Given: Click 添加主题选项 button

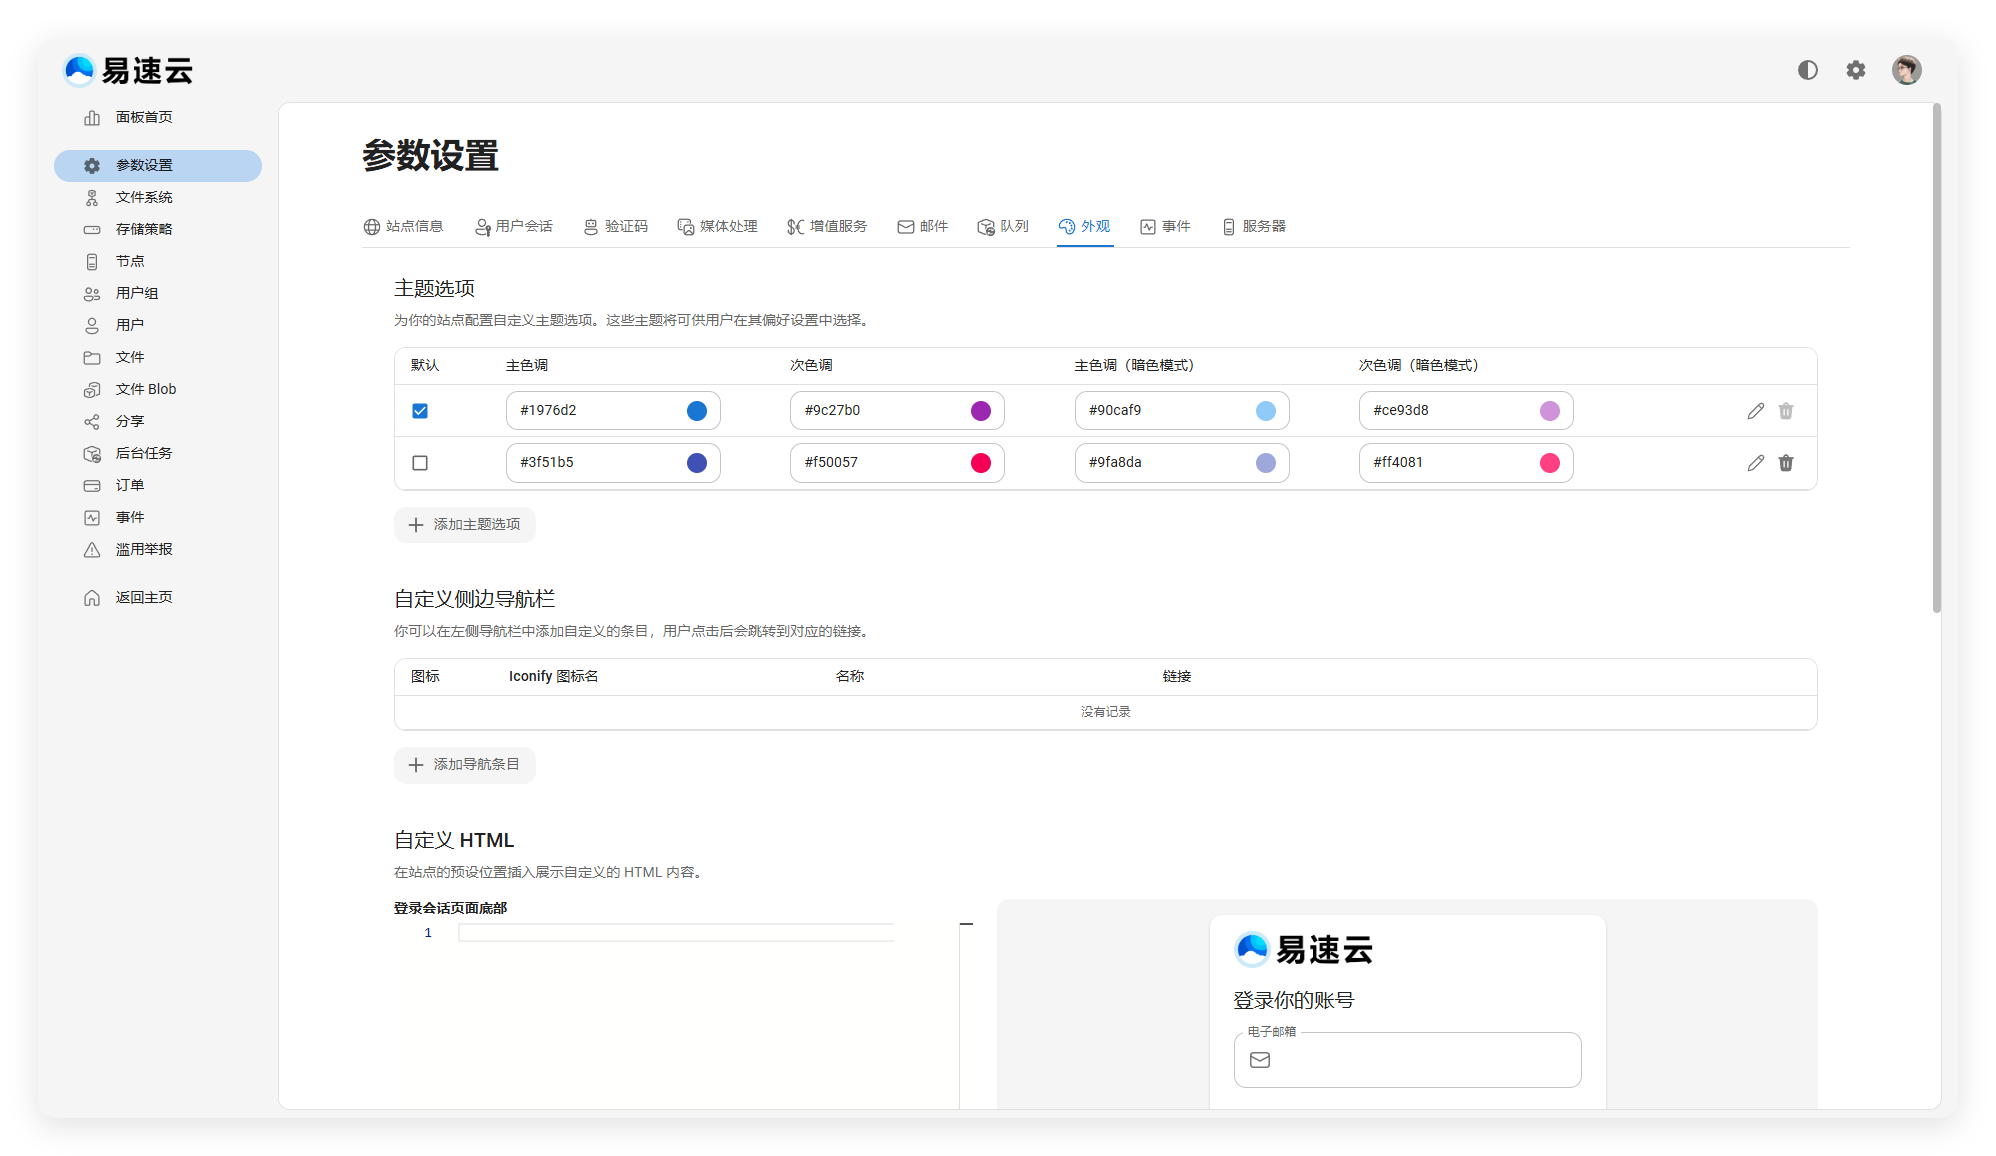Looking at the screenshot, I should 465,525.
